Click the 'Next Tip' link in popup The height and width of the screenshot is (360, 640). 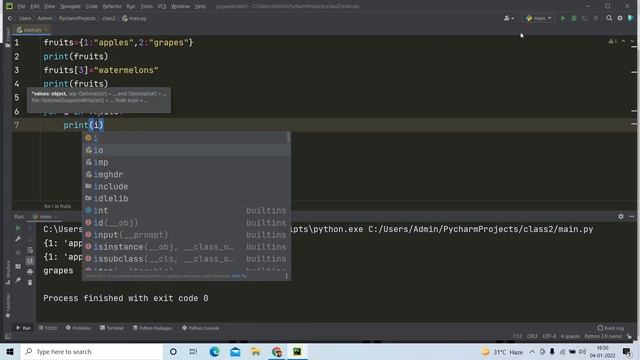click(239, 276)
